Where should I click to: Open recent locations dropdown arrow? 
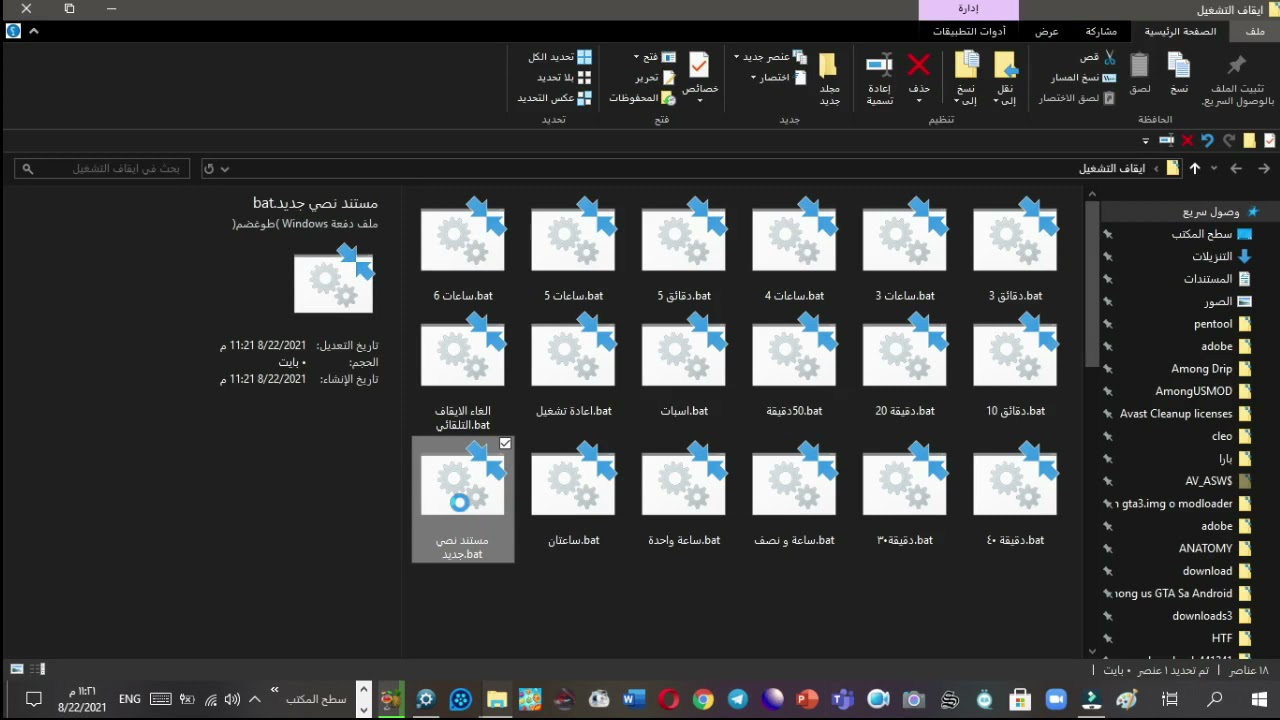1214,168
